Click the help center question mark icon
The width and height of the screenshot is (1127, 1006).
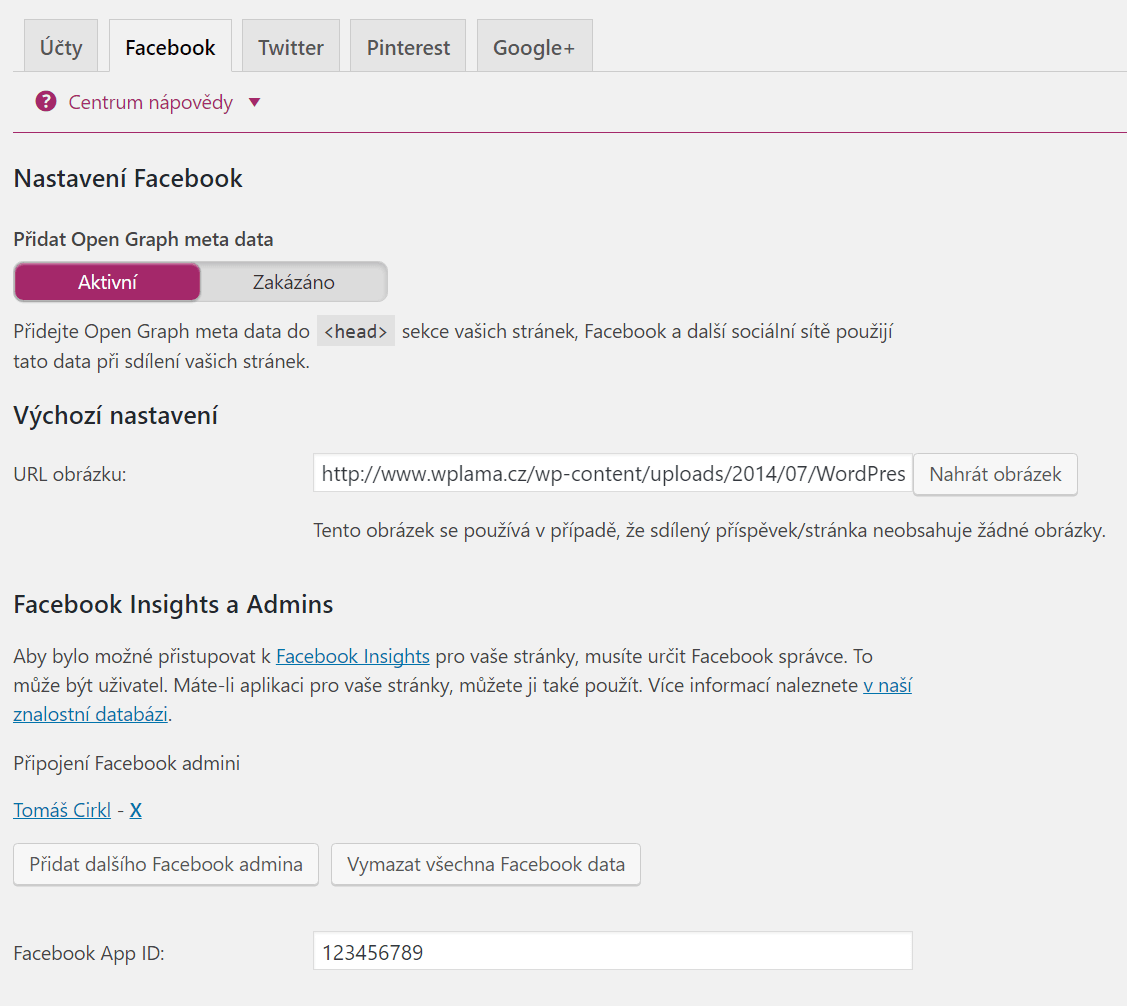pos(46,102)
